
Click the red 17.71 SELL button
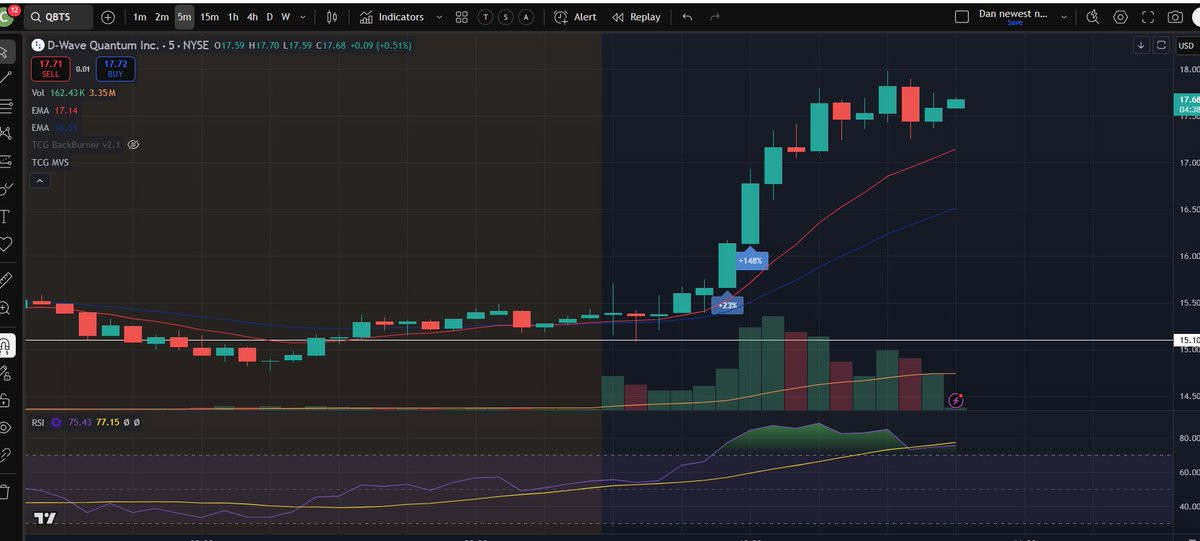pos(50,68)
